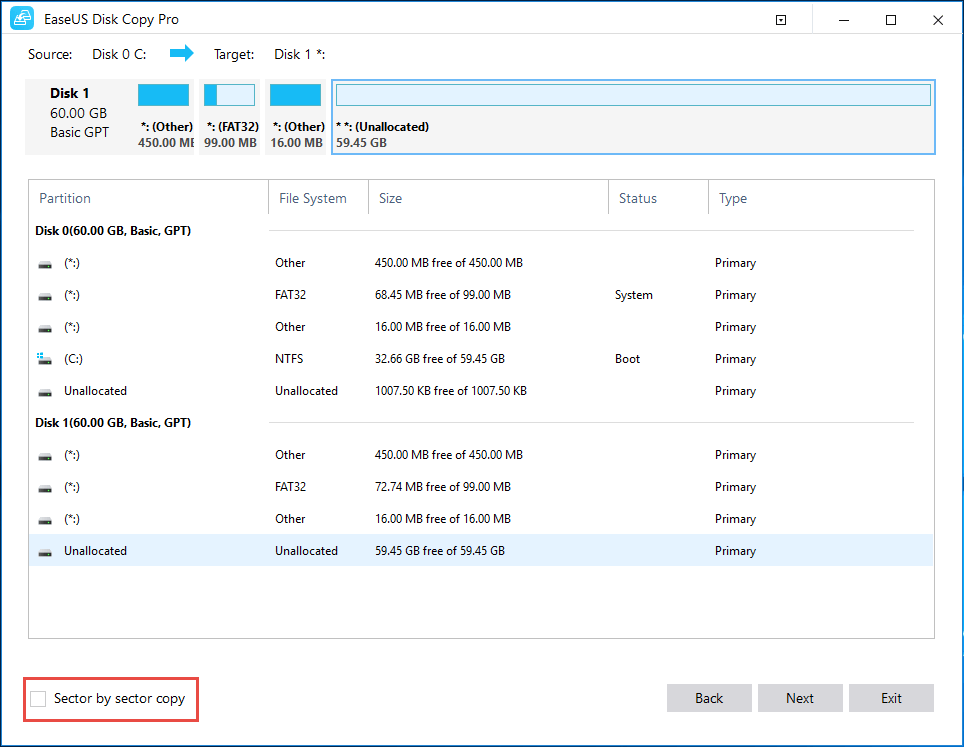Select the Disk 1(60.00 GB, Basic, GPT) group
This screenshot has height=747, width=964.
[x=113, y=422]
